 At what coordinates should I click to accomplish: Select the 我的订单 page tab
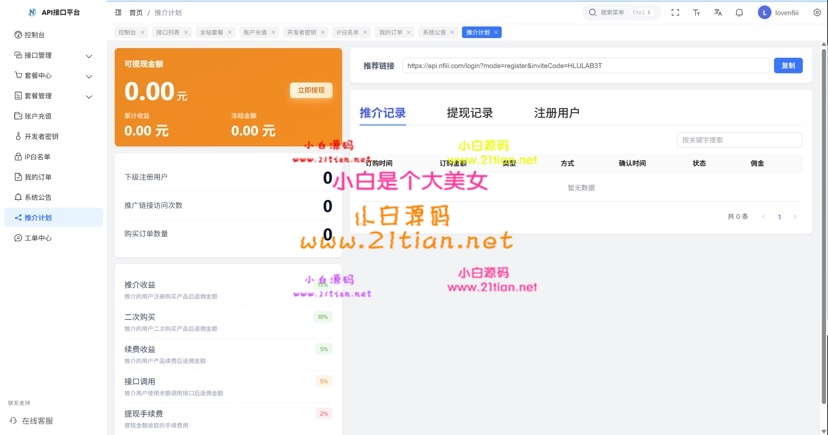(x=390, y=32)
